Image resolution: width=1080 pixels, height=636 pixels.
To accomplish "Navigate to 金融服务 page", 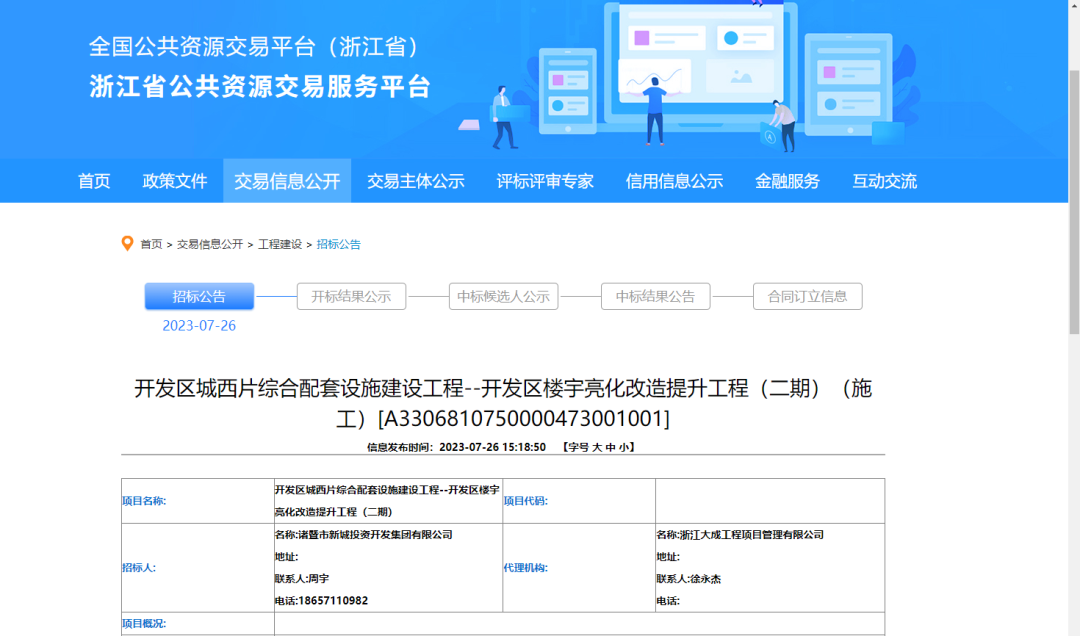I will 787,181.
